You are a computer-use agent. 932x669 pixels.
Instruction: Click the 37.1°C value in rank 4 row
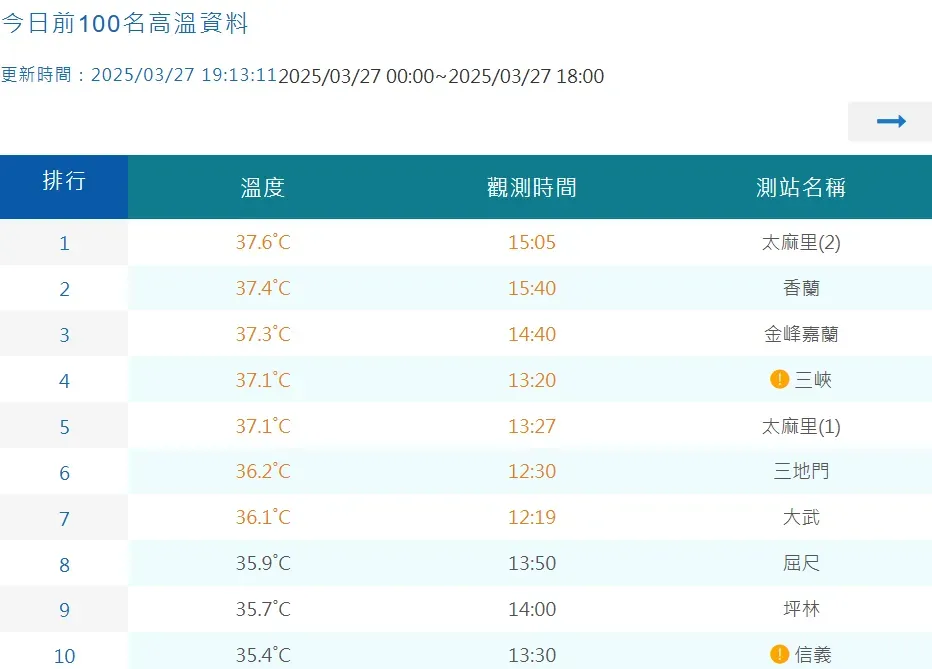(263, 380)
